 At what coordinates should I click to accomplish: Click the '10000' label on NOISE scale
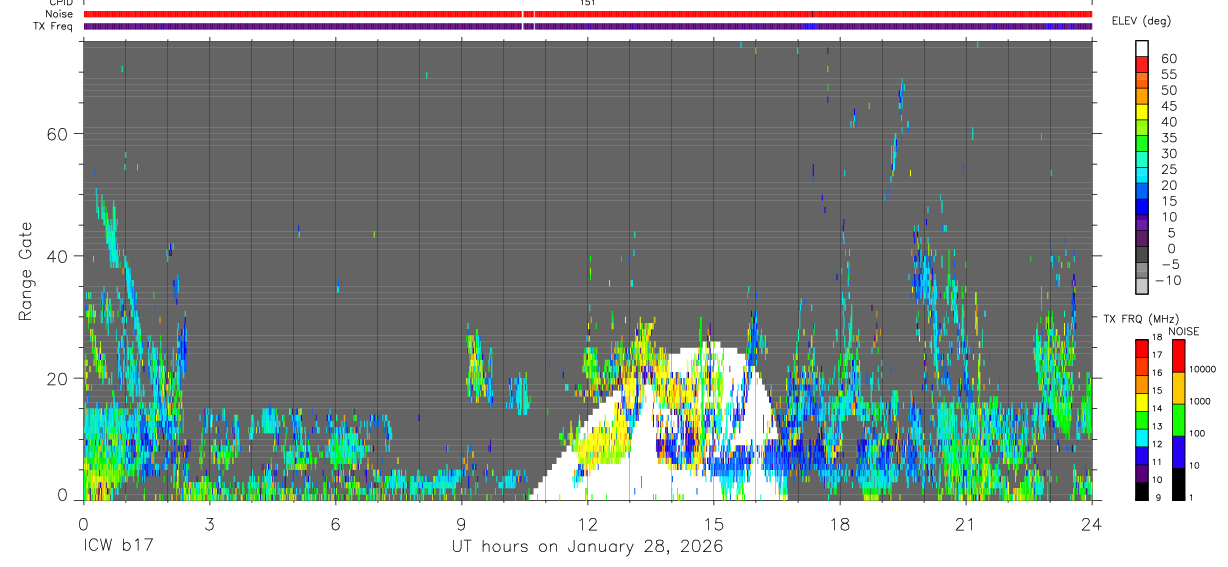(1204, 369)
